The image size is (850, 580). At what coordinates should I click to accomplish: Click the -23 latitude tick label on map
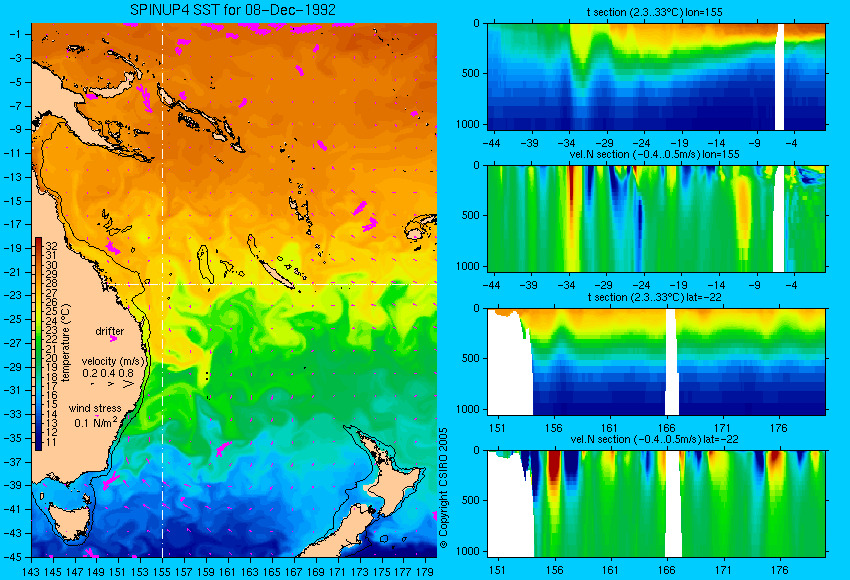(12, 295)
